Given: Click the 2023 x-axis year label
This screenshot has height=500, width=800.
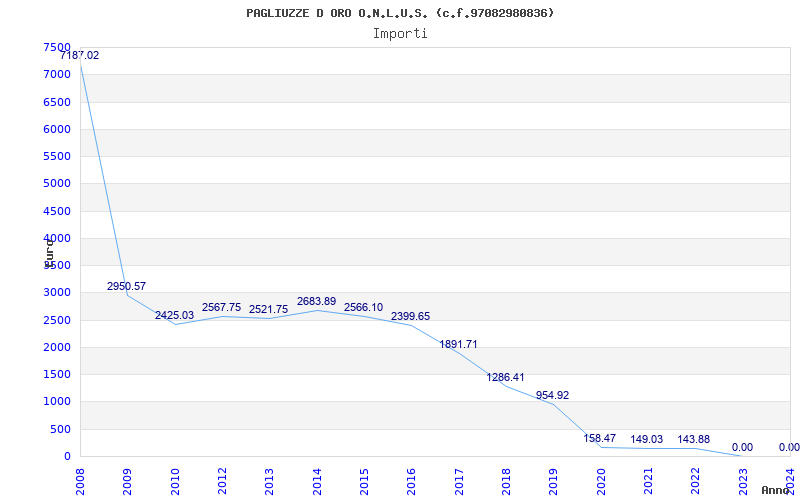Looking at the screenshot, I should (742, 482).
